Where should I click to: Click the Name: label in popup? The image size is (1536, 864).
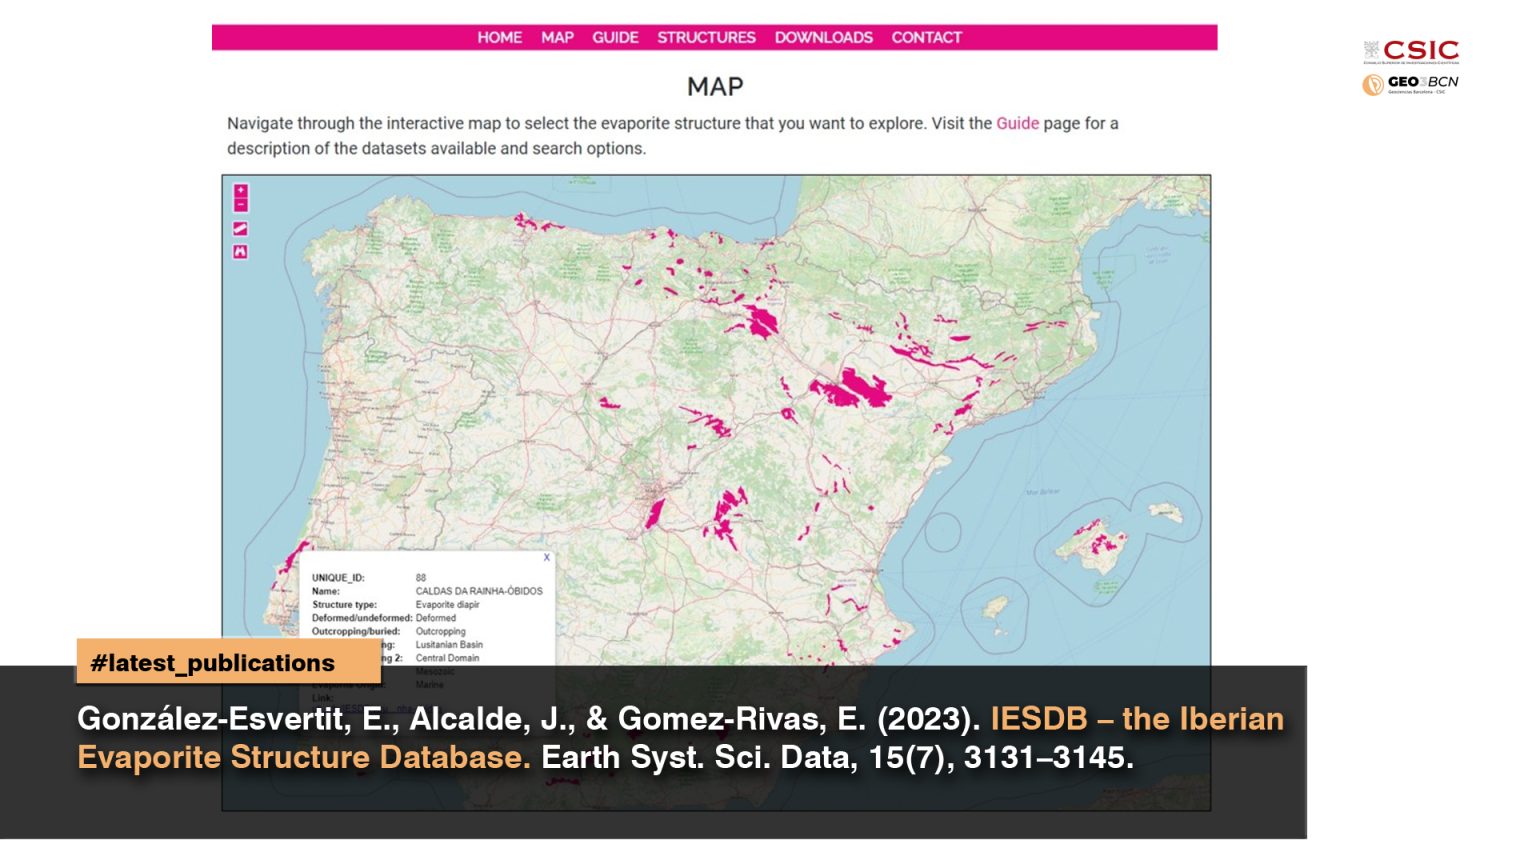coord(326,591)
